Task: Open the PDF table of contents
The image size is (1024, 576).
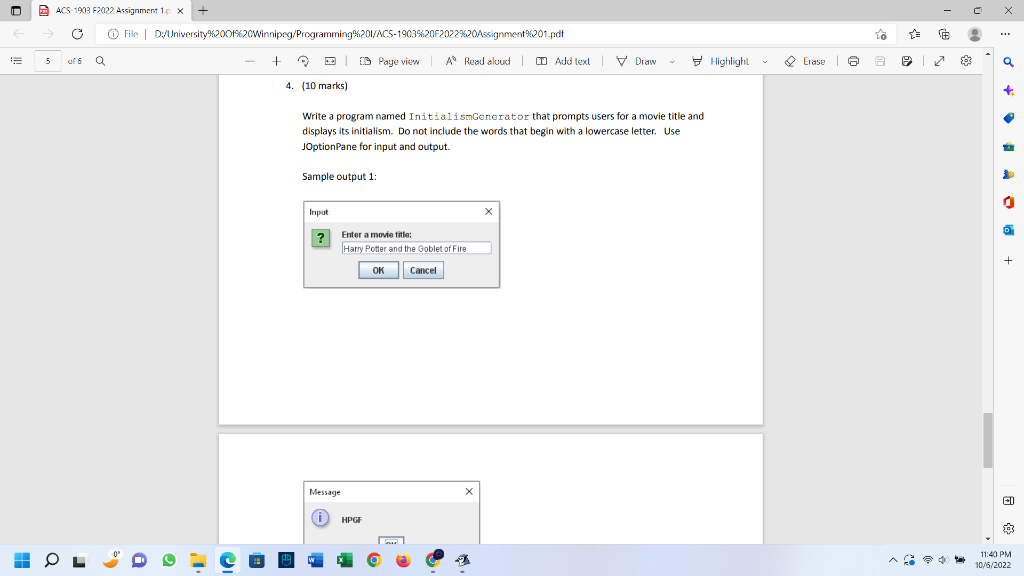Action: click(16, 61)
